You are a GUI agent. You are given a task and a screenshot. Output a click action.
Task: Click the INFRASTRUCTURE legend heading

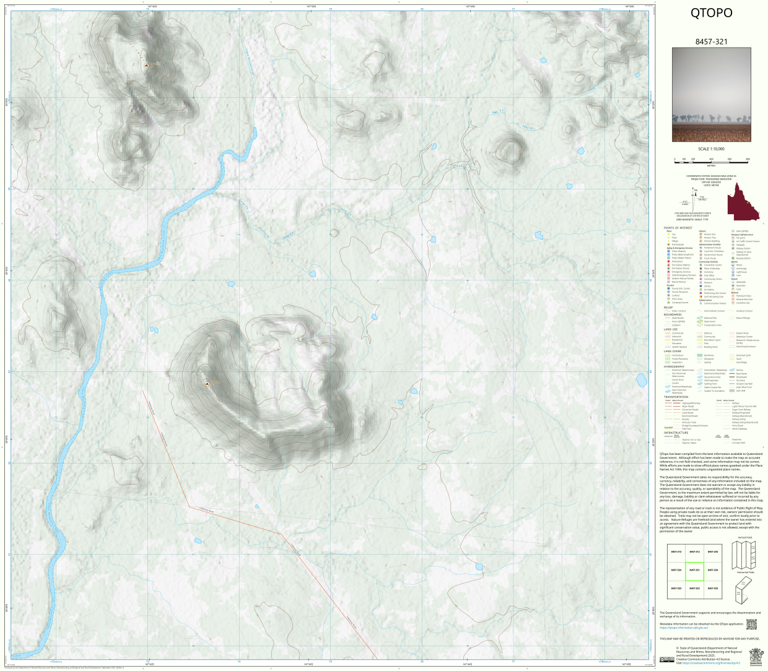click(675, 432)
